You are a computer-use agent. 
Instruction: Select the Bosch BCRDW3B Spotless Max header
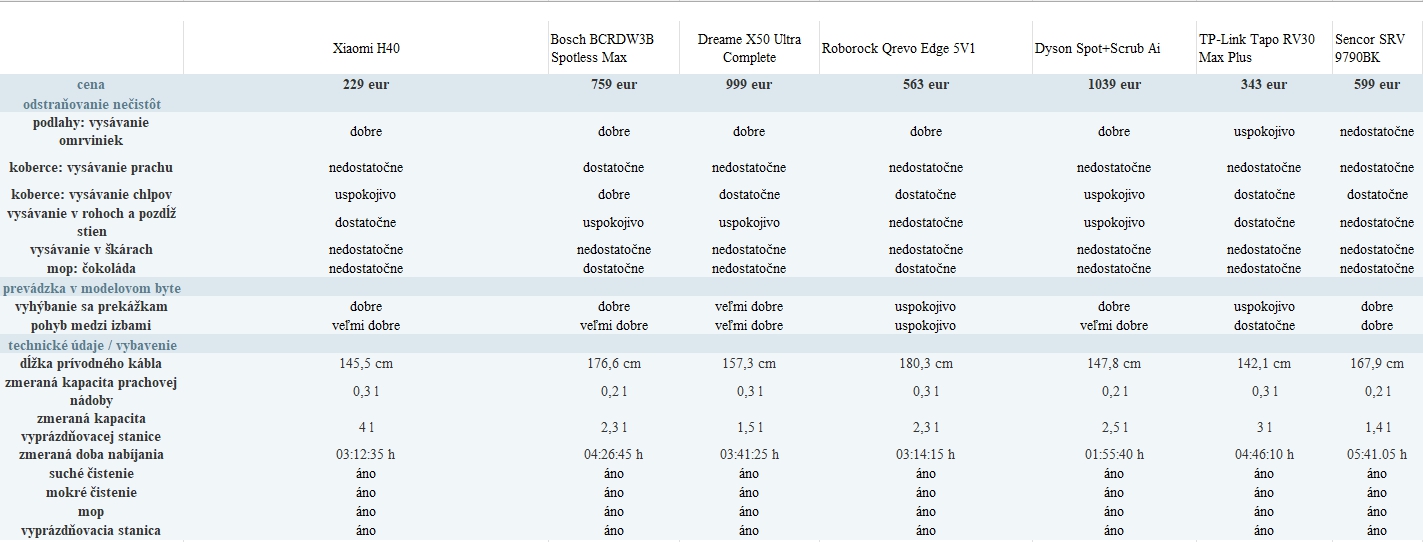602,48
